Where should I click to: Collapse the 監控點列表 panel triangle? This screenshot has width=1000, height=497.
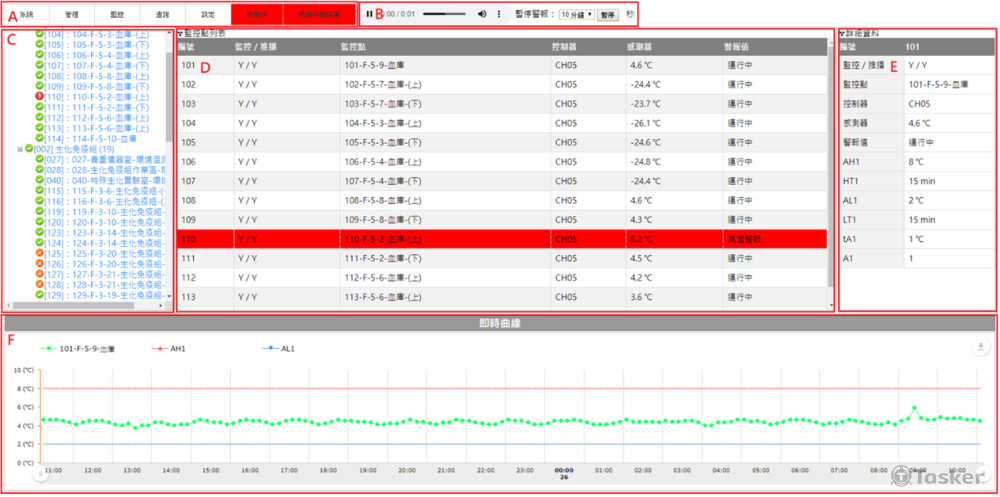[x=180, y=34]
